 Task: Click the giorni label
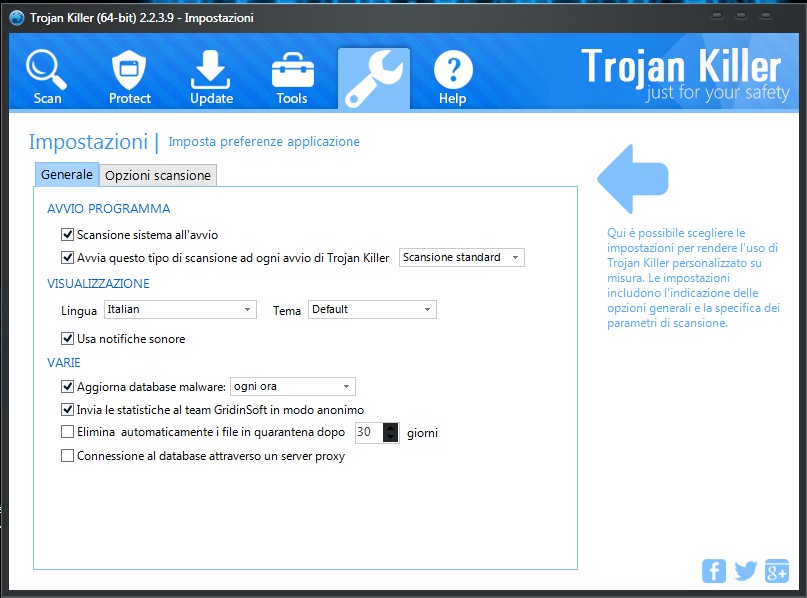(x=422, y=433)
